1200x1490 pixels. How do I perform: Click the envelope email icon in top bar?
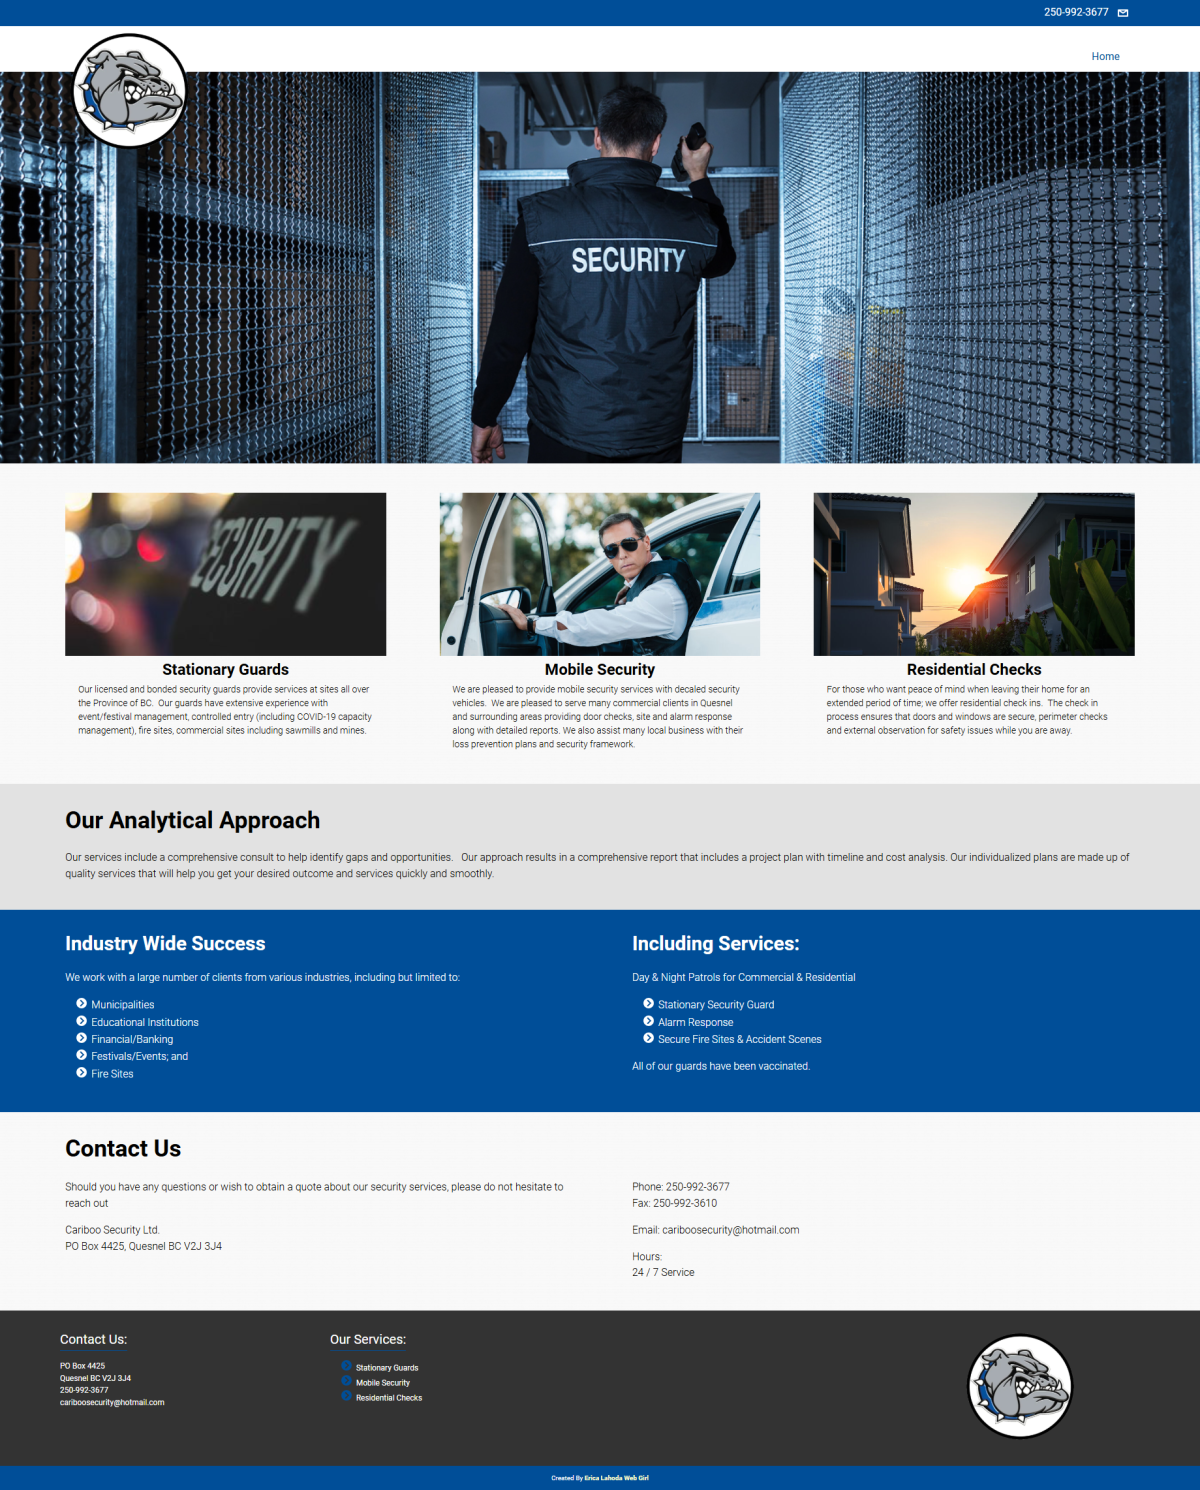[x=1123, y=13]
